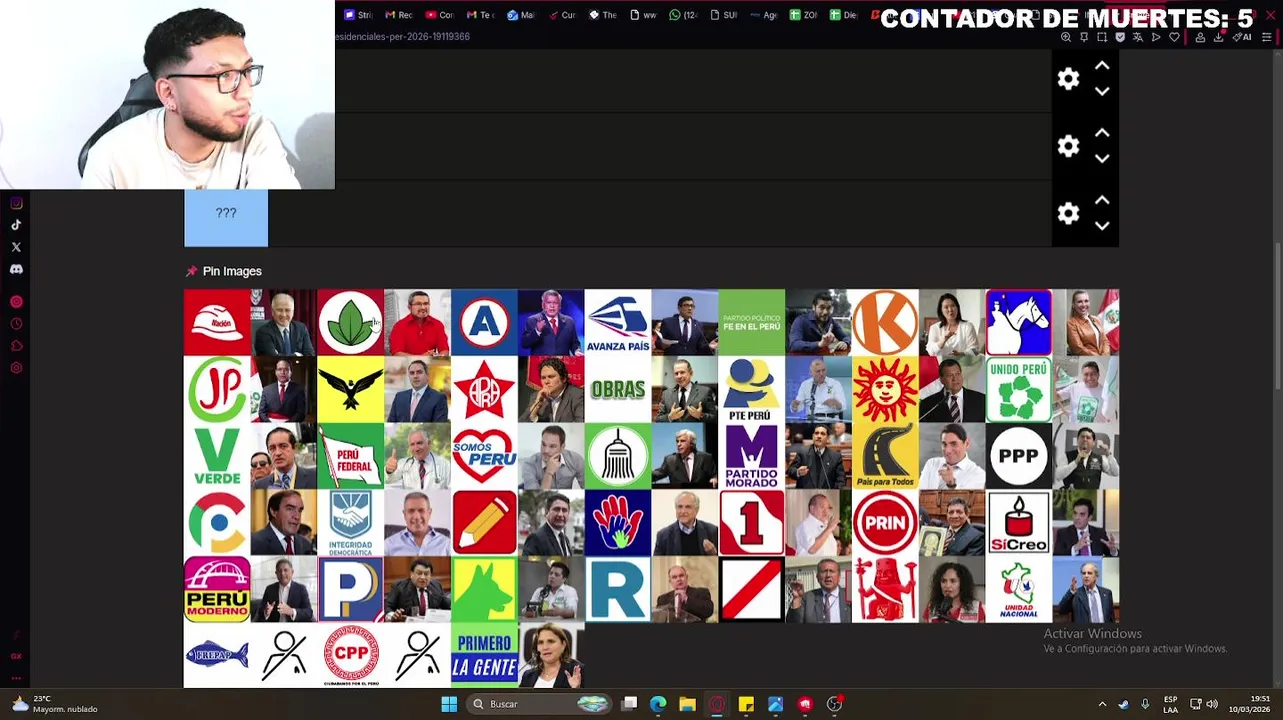1283x720 pixels.
Task: Open settings gear for the top tier row
Action: point(1068,79)
